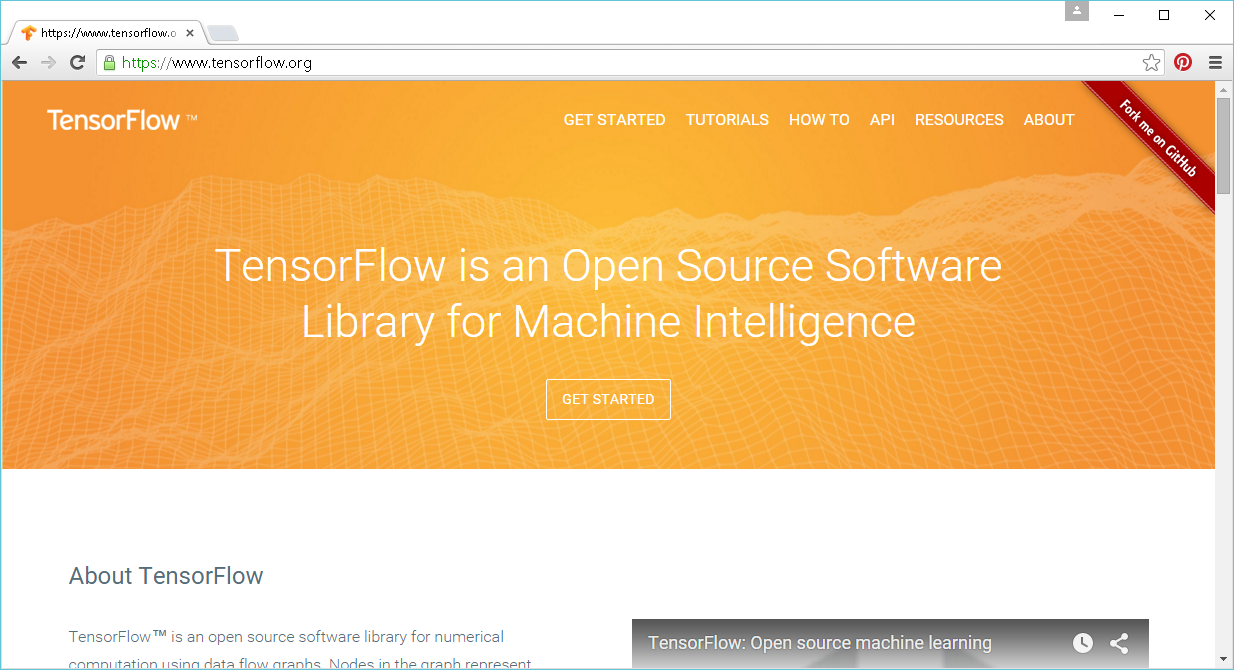Click the Chrome user profile icon
This screenshot has height=670, width=1234.
1077,11
